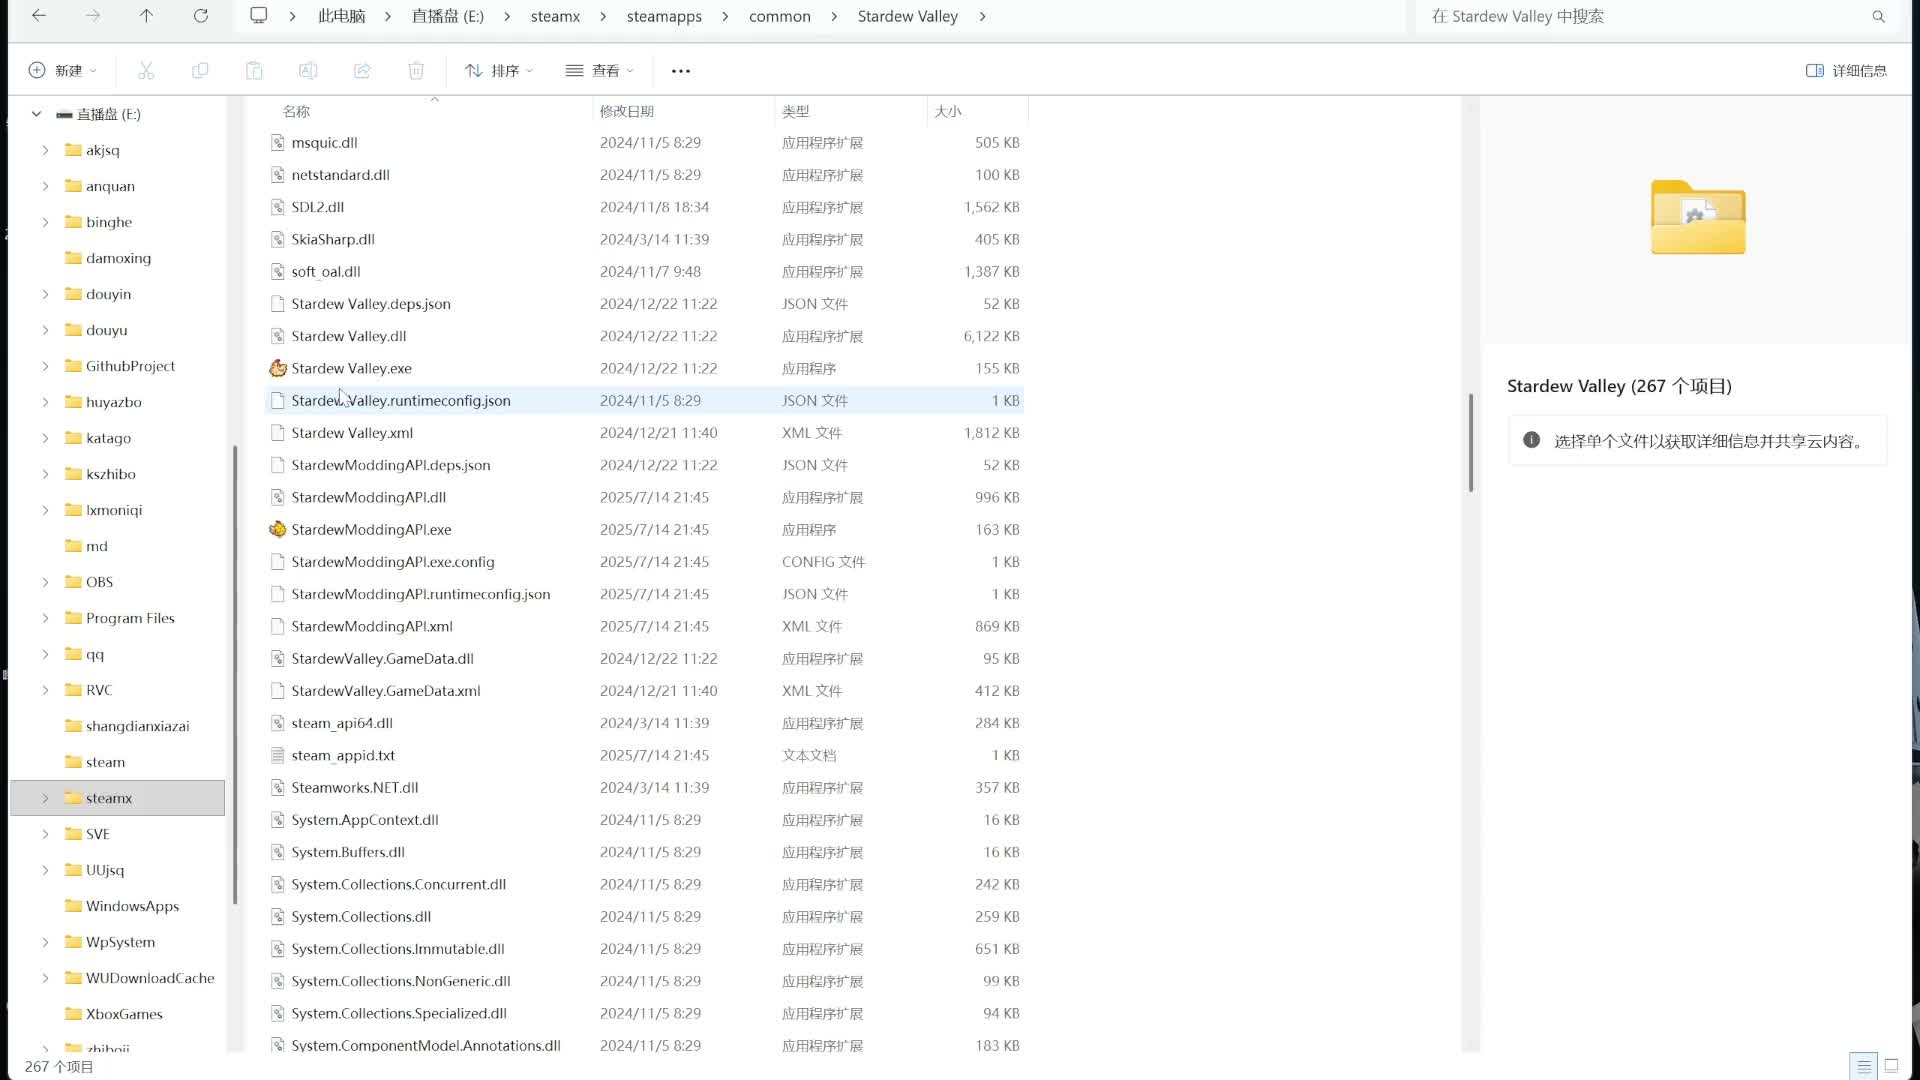The width and height of the screenshot is (1920, 1080).
Task: Click the Stardew Valley.xml file icon
Action: 278,433
